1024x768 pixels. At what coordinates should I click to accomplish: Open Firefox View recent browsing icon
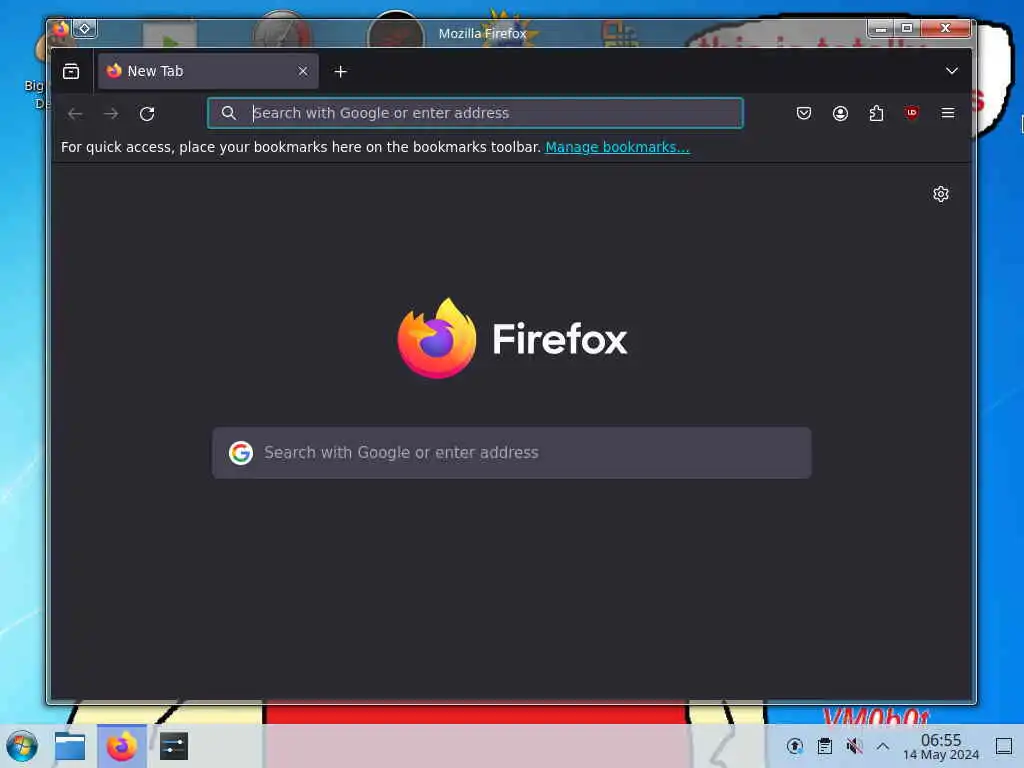point(71,71)
